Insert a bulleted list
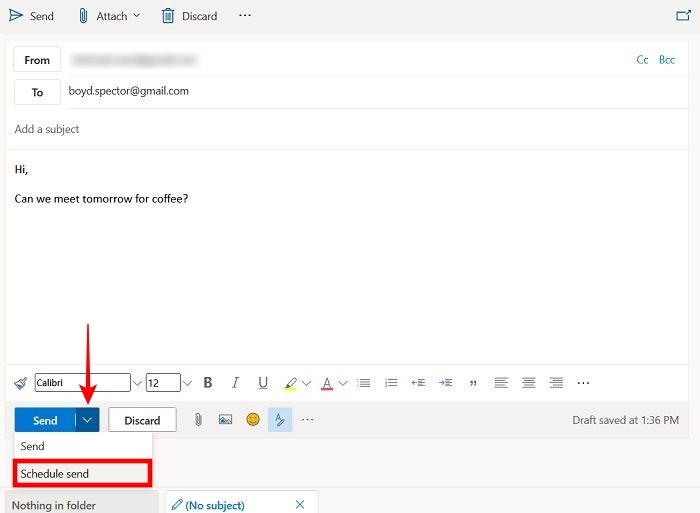 (x=364, y=383)
